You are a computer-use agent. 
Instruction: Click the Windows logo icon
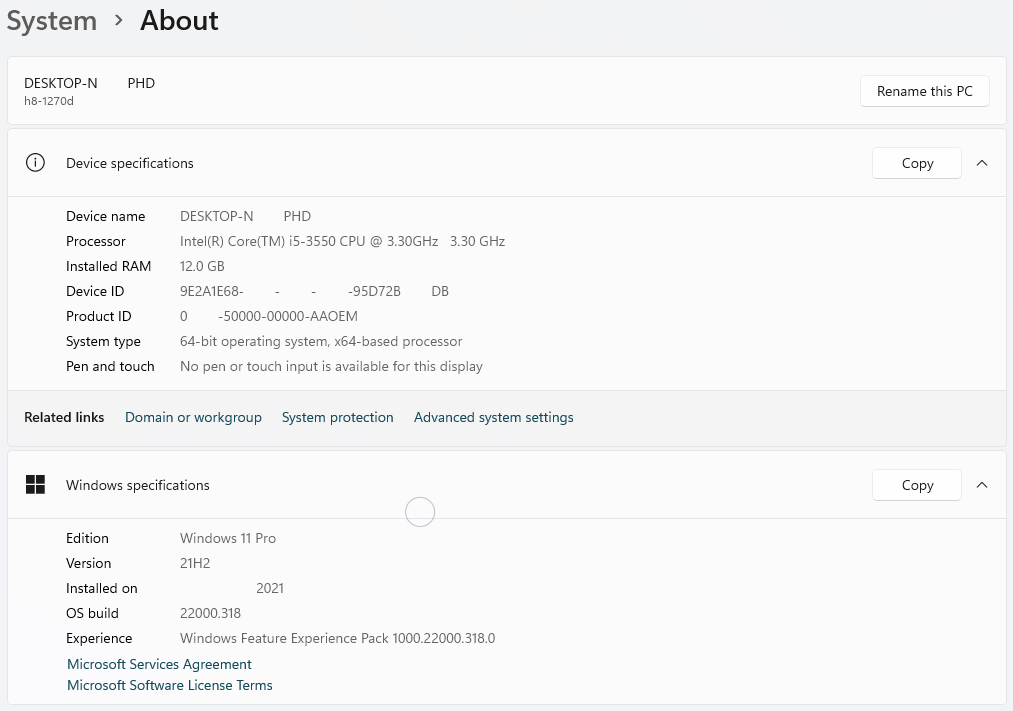[x=35, y=485]
